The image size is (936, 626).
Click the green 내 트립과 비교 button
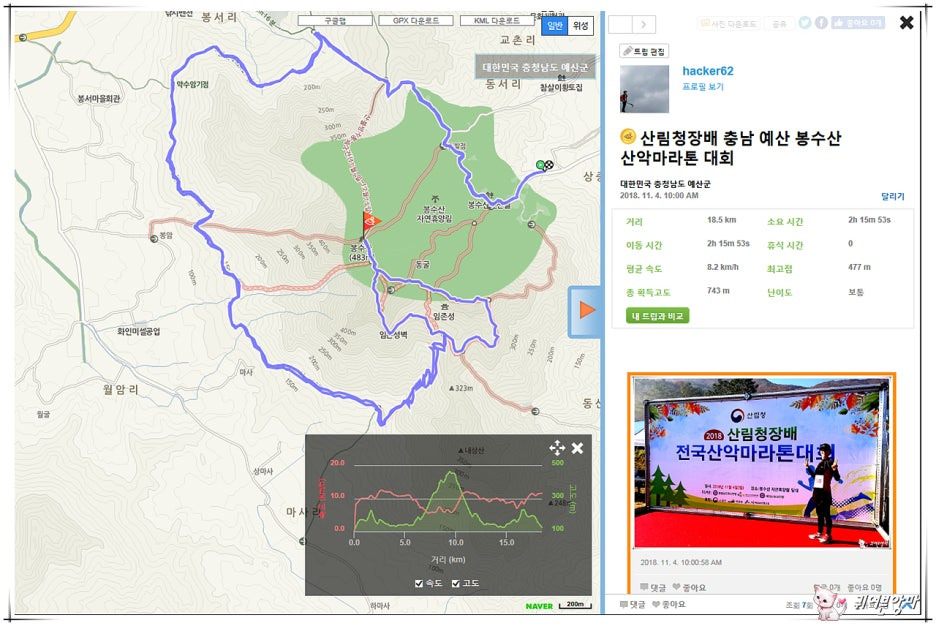[x=657, y=316]
